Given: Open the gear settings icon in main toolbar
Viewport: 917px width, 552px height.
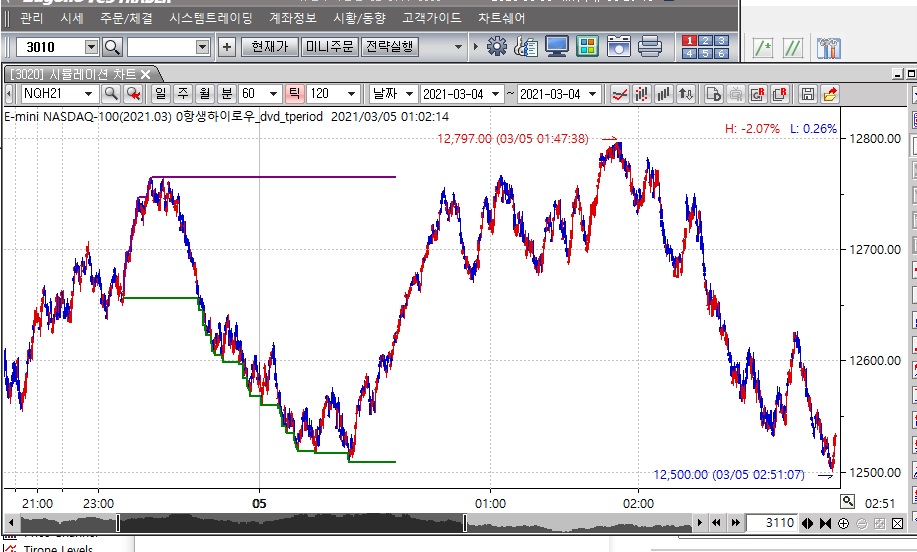Looking at the screenshot, I should coord(497,47).
